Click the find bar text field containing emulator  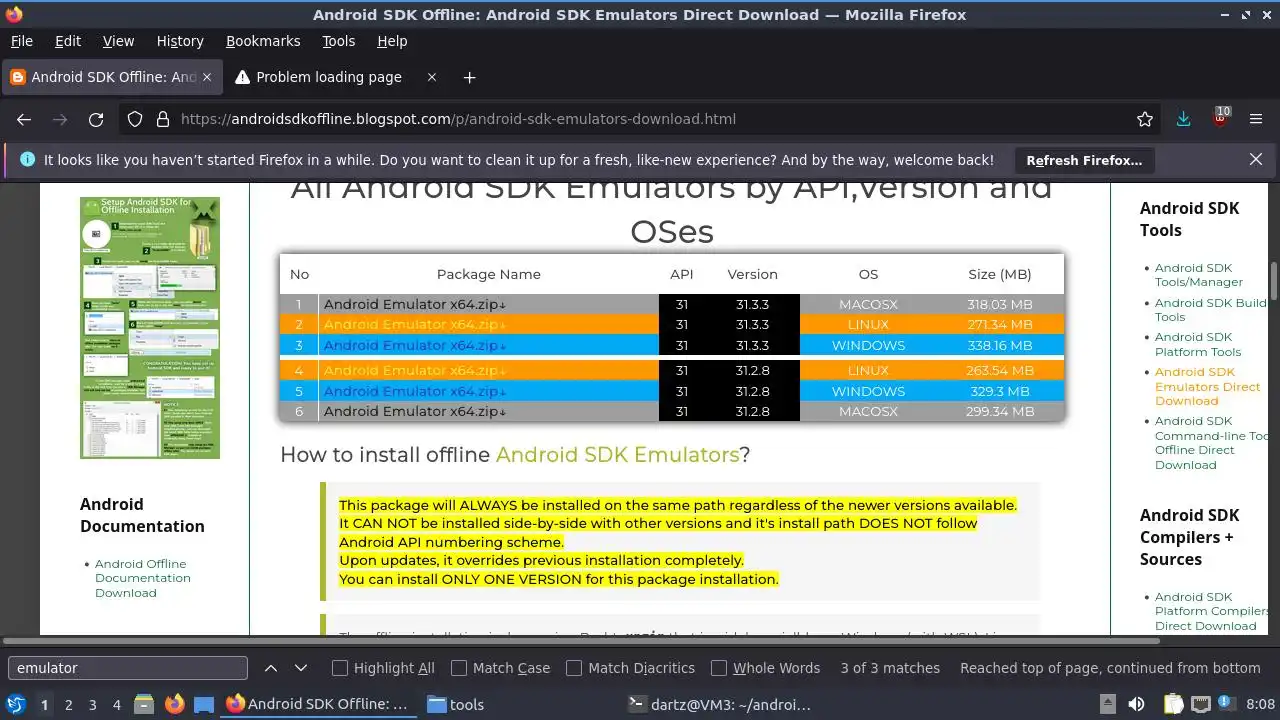[128, 668]
